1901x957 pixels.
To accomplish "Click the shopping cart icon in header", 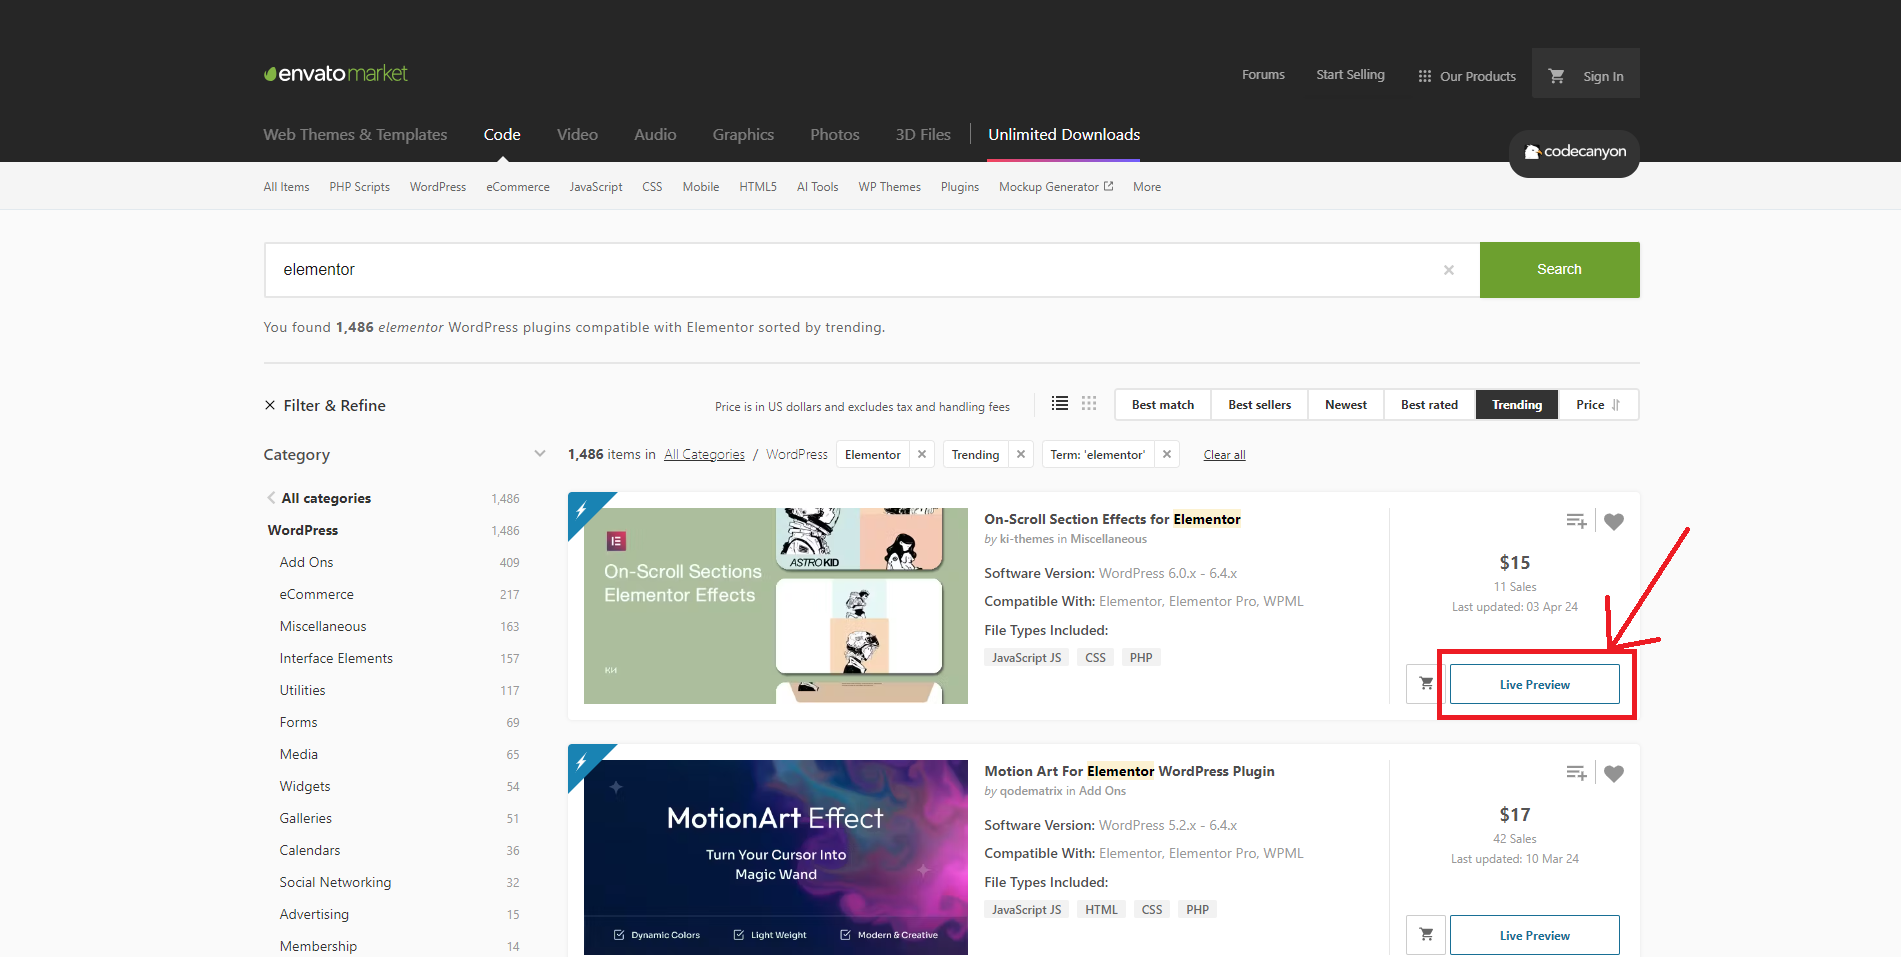I will [x=1556, y=76].
